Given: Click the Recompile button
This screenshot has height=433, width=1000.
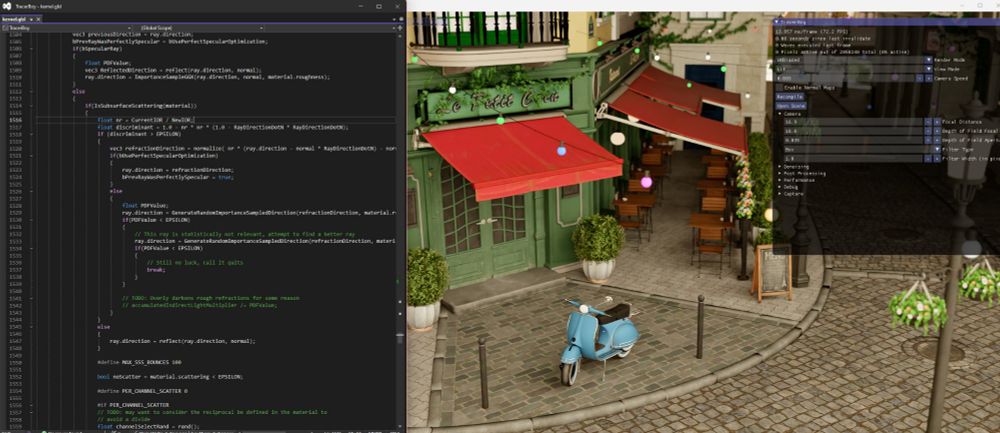Looking at the screenshot, I should 790,96.
